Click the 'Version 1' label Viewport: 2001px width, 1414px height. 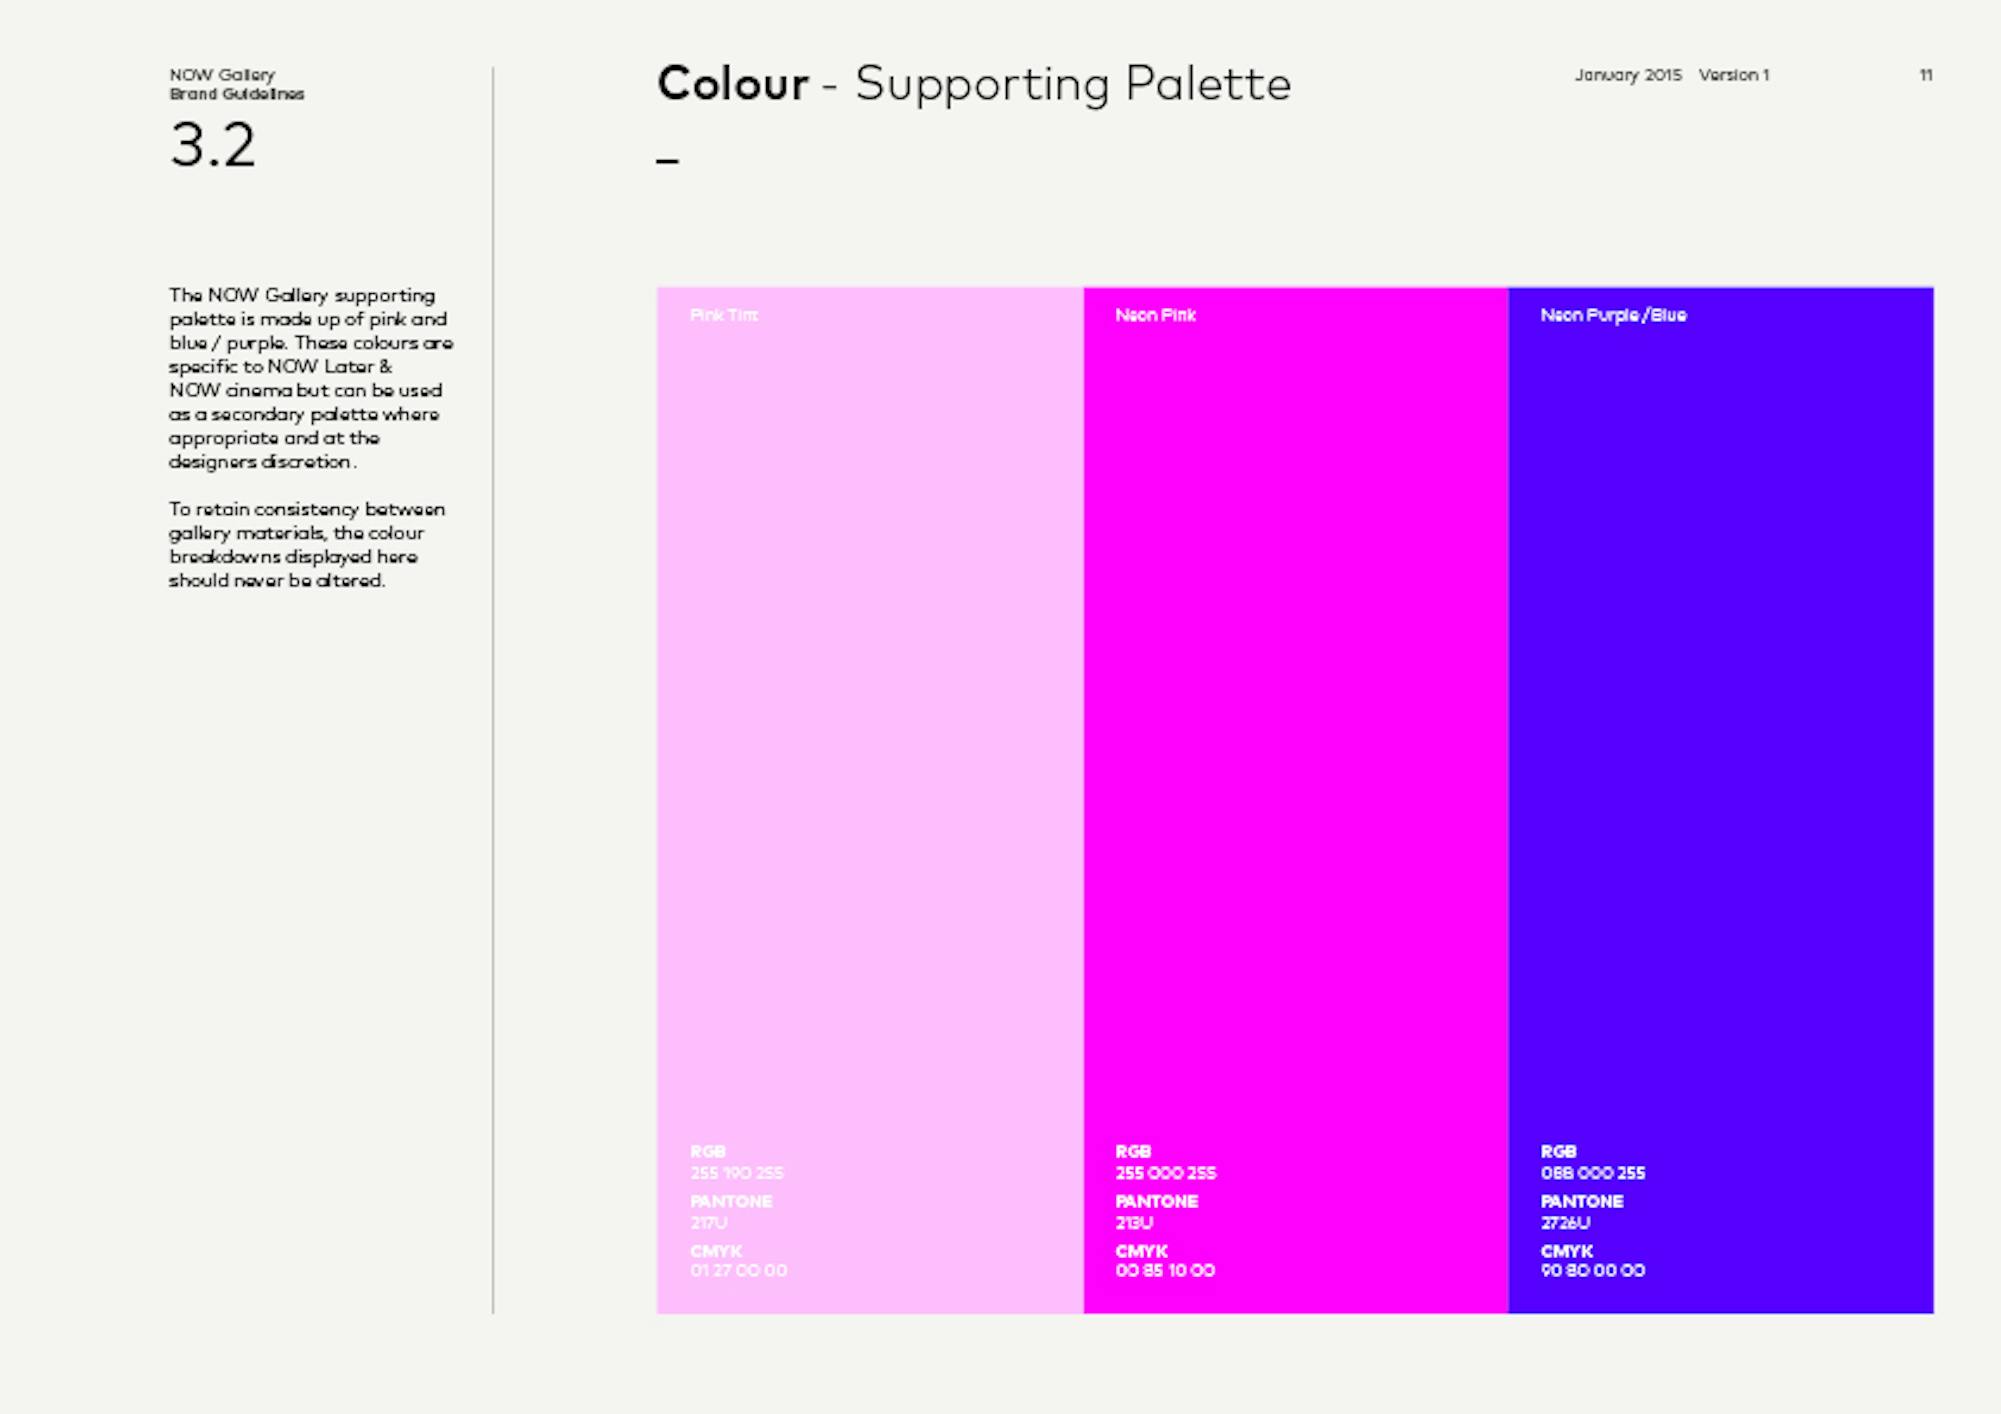(x=1734, y=75)
